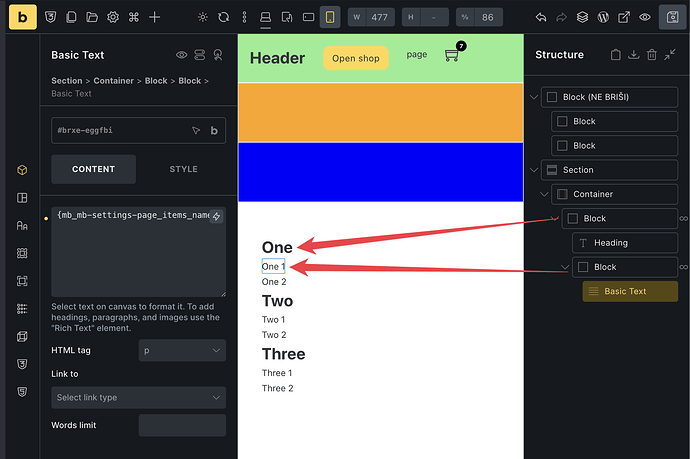Open the vertical dots breakpoint menu
The width and height of the screenshot is (690, 459).
245,17
